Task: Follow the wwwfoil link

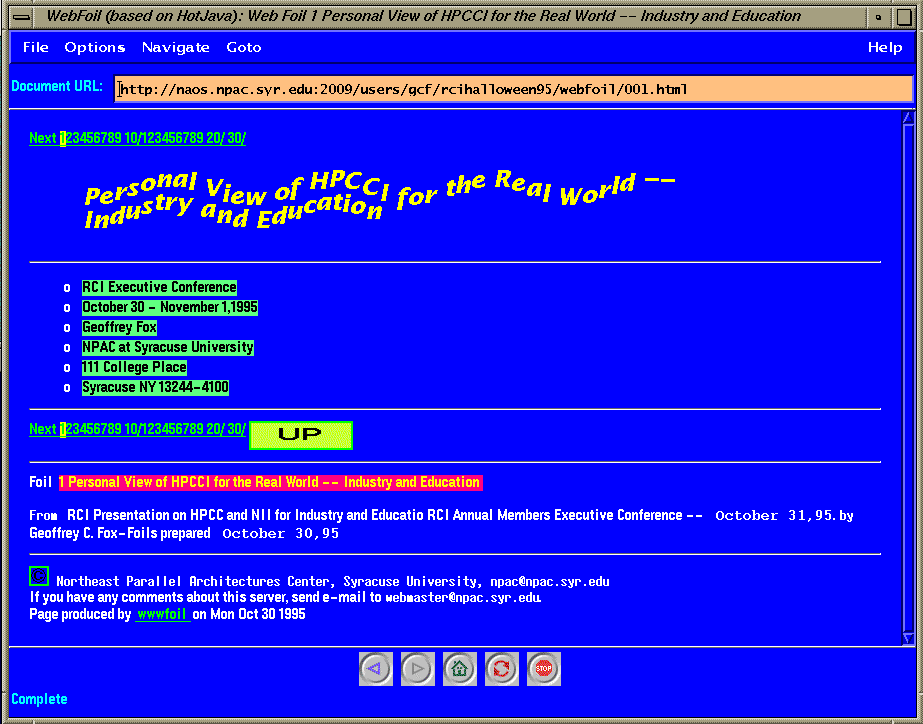Action: tap(162, 614)
